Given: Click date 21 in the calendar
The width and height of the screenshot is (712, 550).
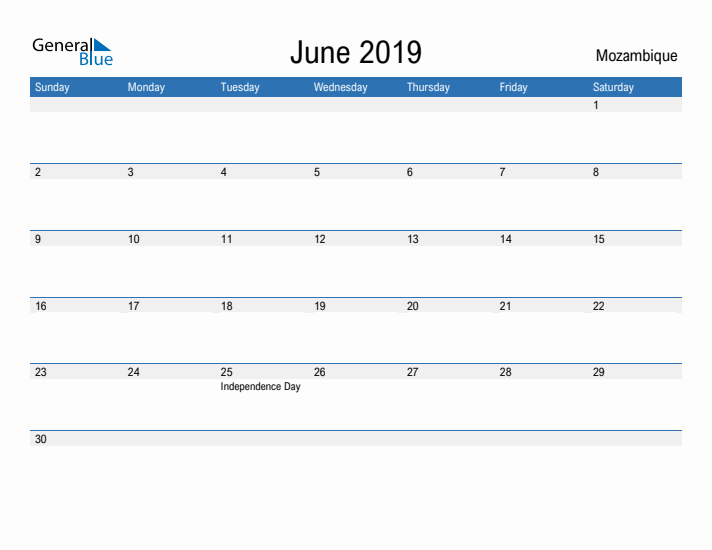Looking at the screenshot, I should click(505, 306).
